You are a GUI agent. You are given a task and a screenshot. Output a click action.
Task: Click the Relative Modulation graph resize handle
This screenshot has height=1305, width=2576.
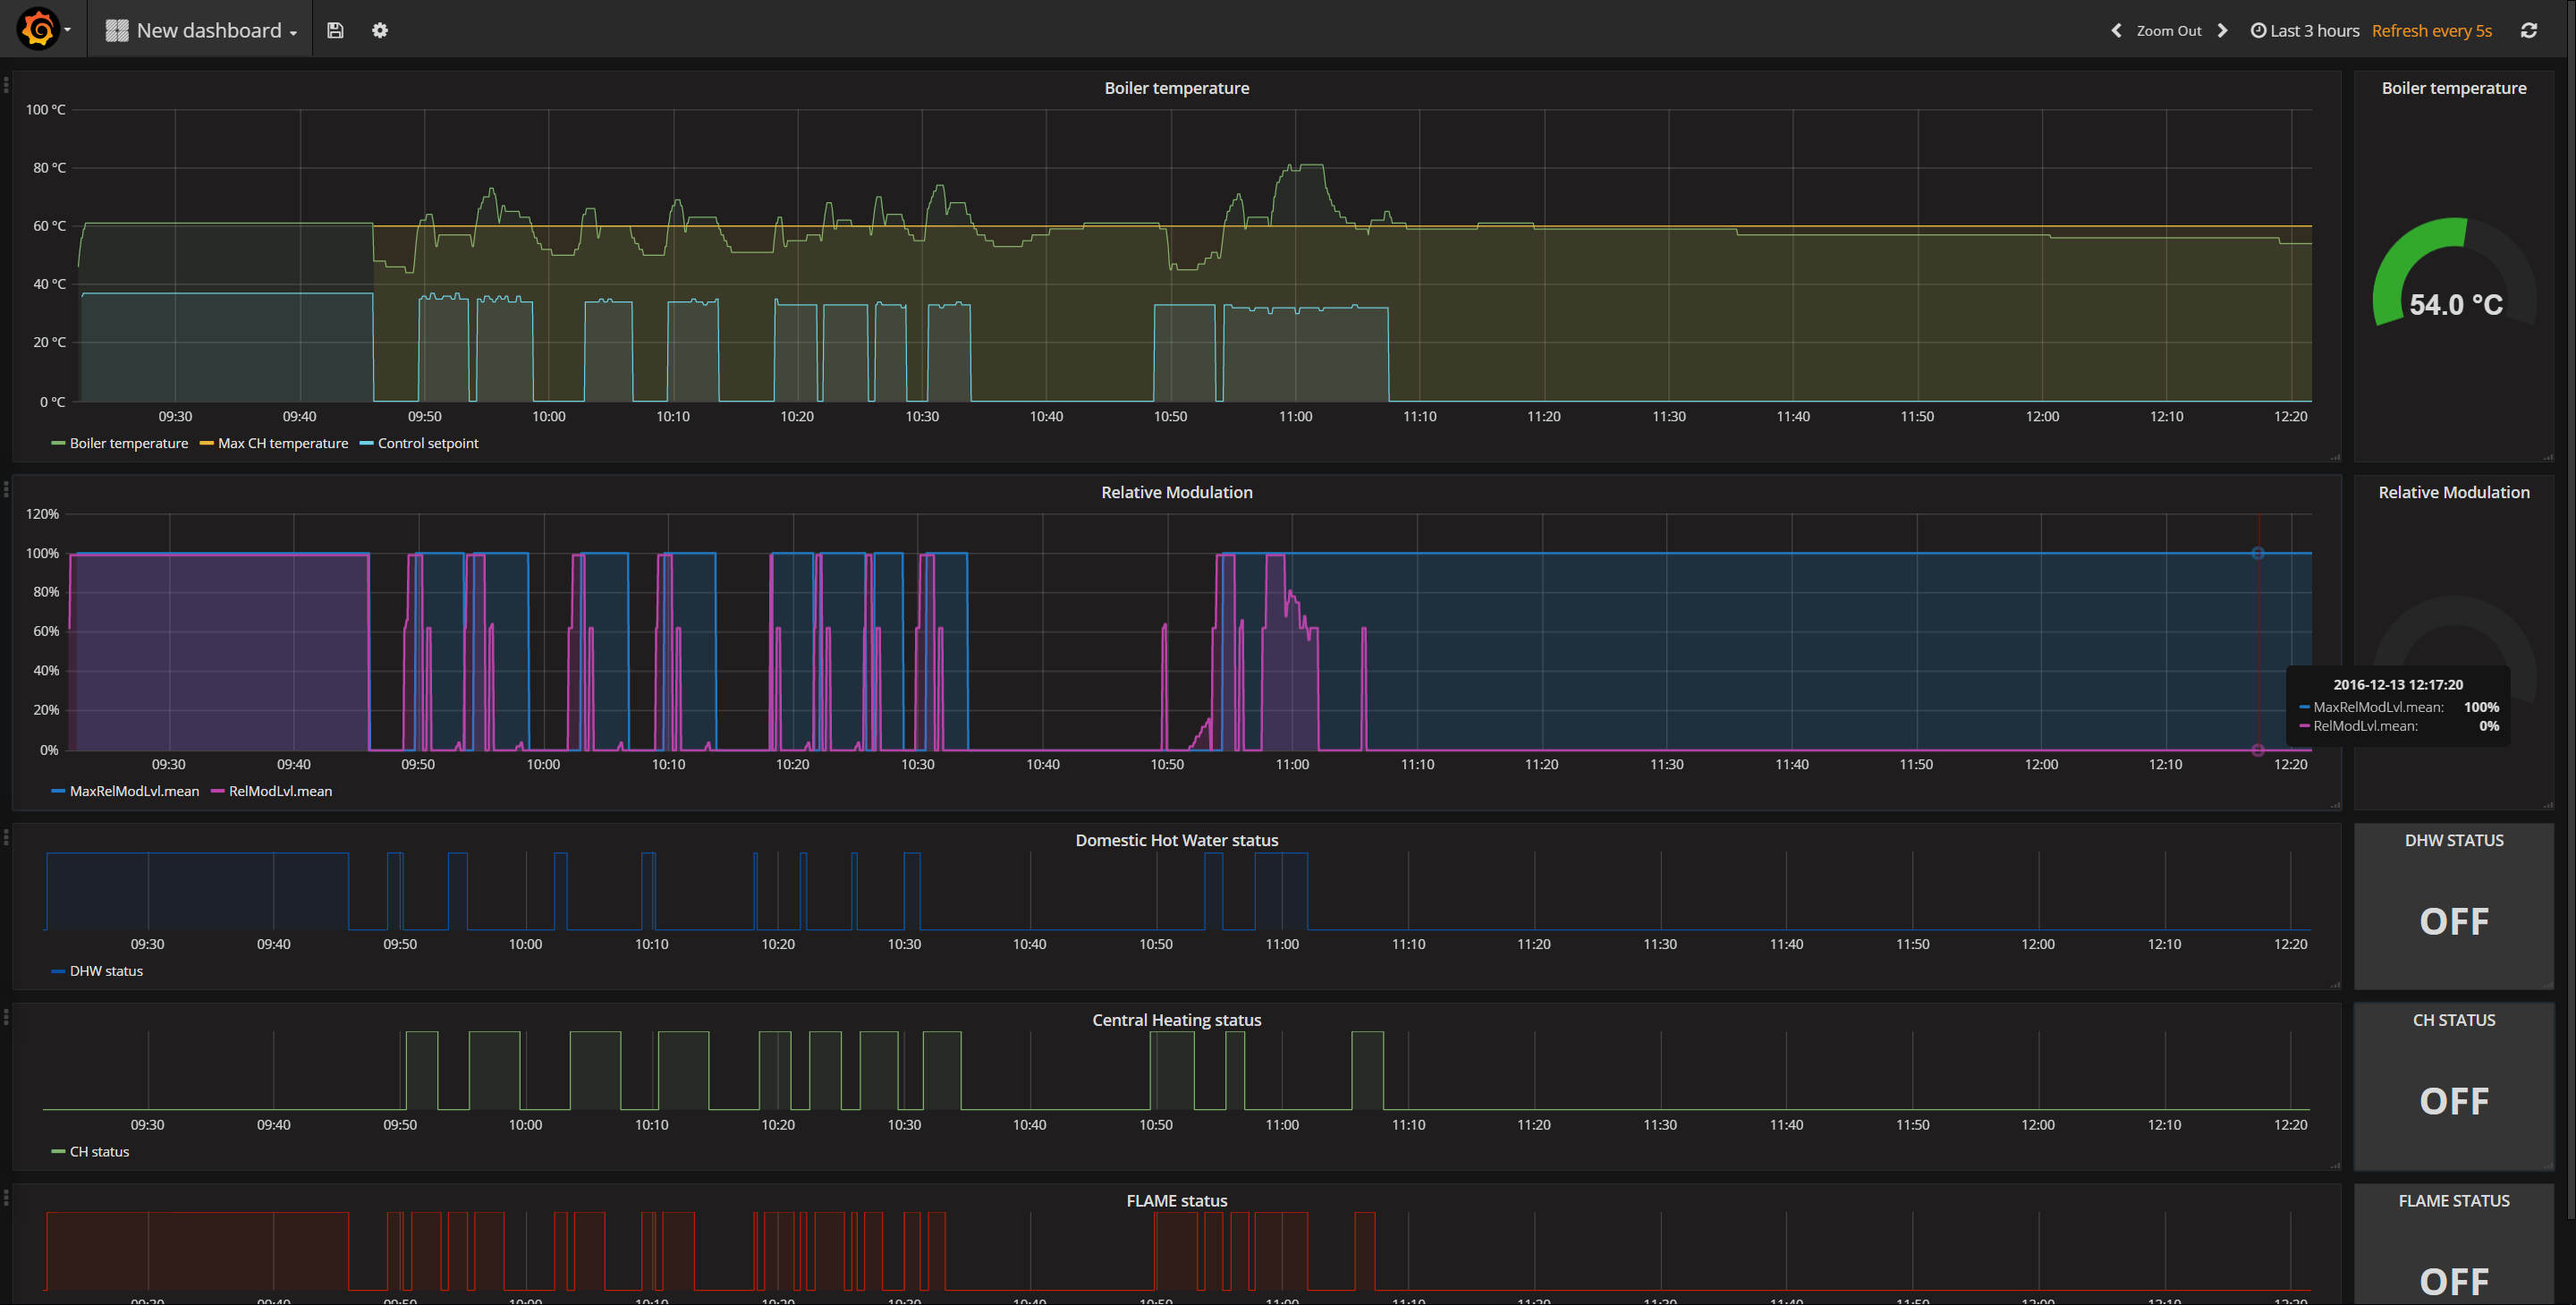pyautogui.click(x=2335, y=805)
